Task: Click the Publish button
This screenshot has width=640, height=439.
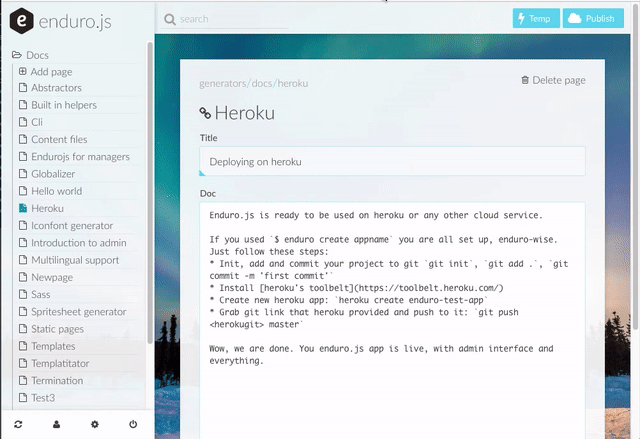Action: [593, 18]
